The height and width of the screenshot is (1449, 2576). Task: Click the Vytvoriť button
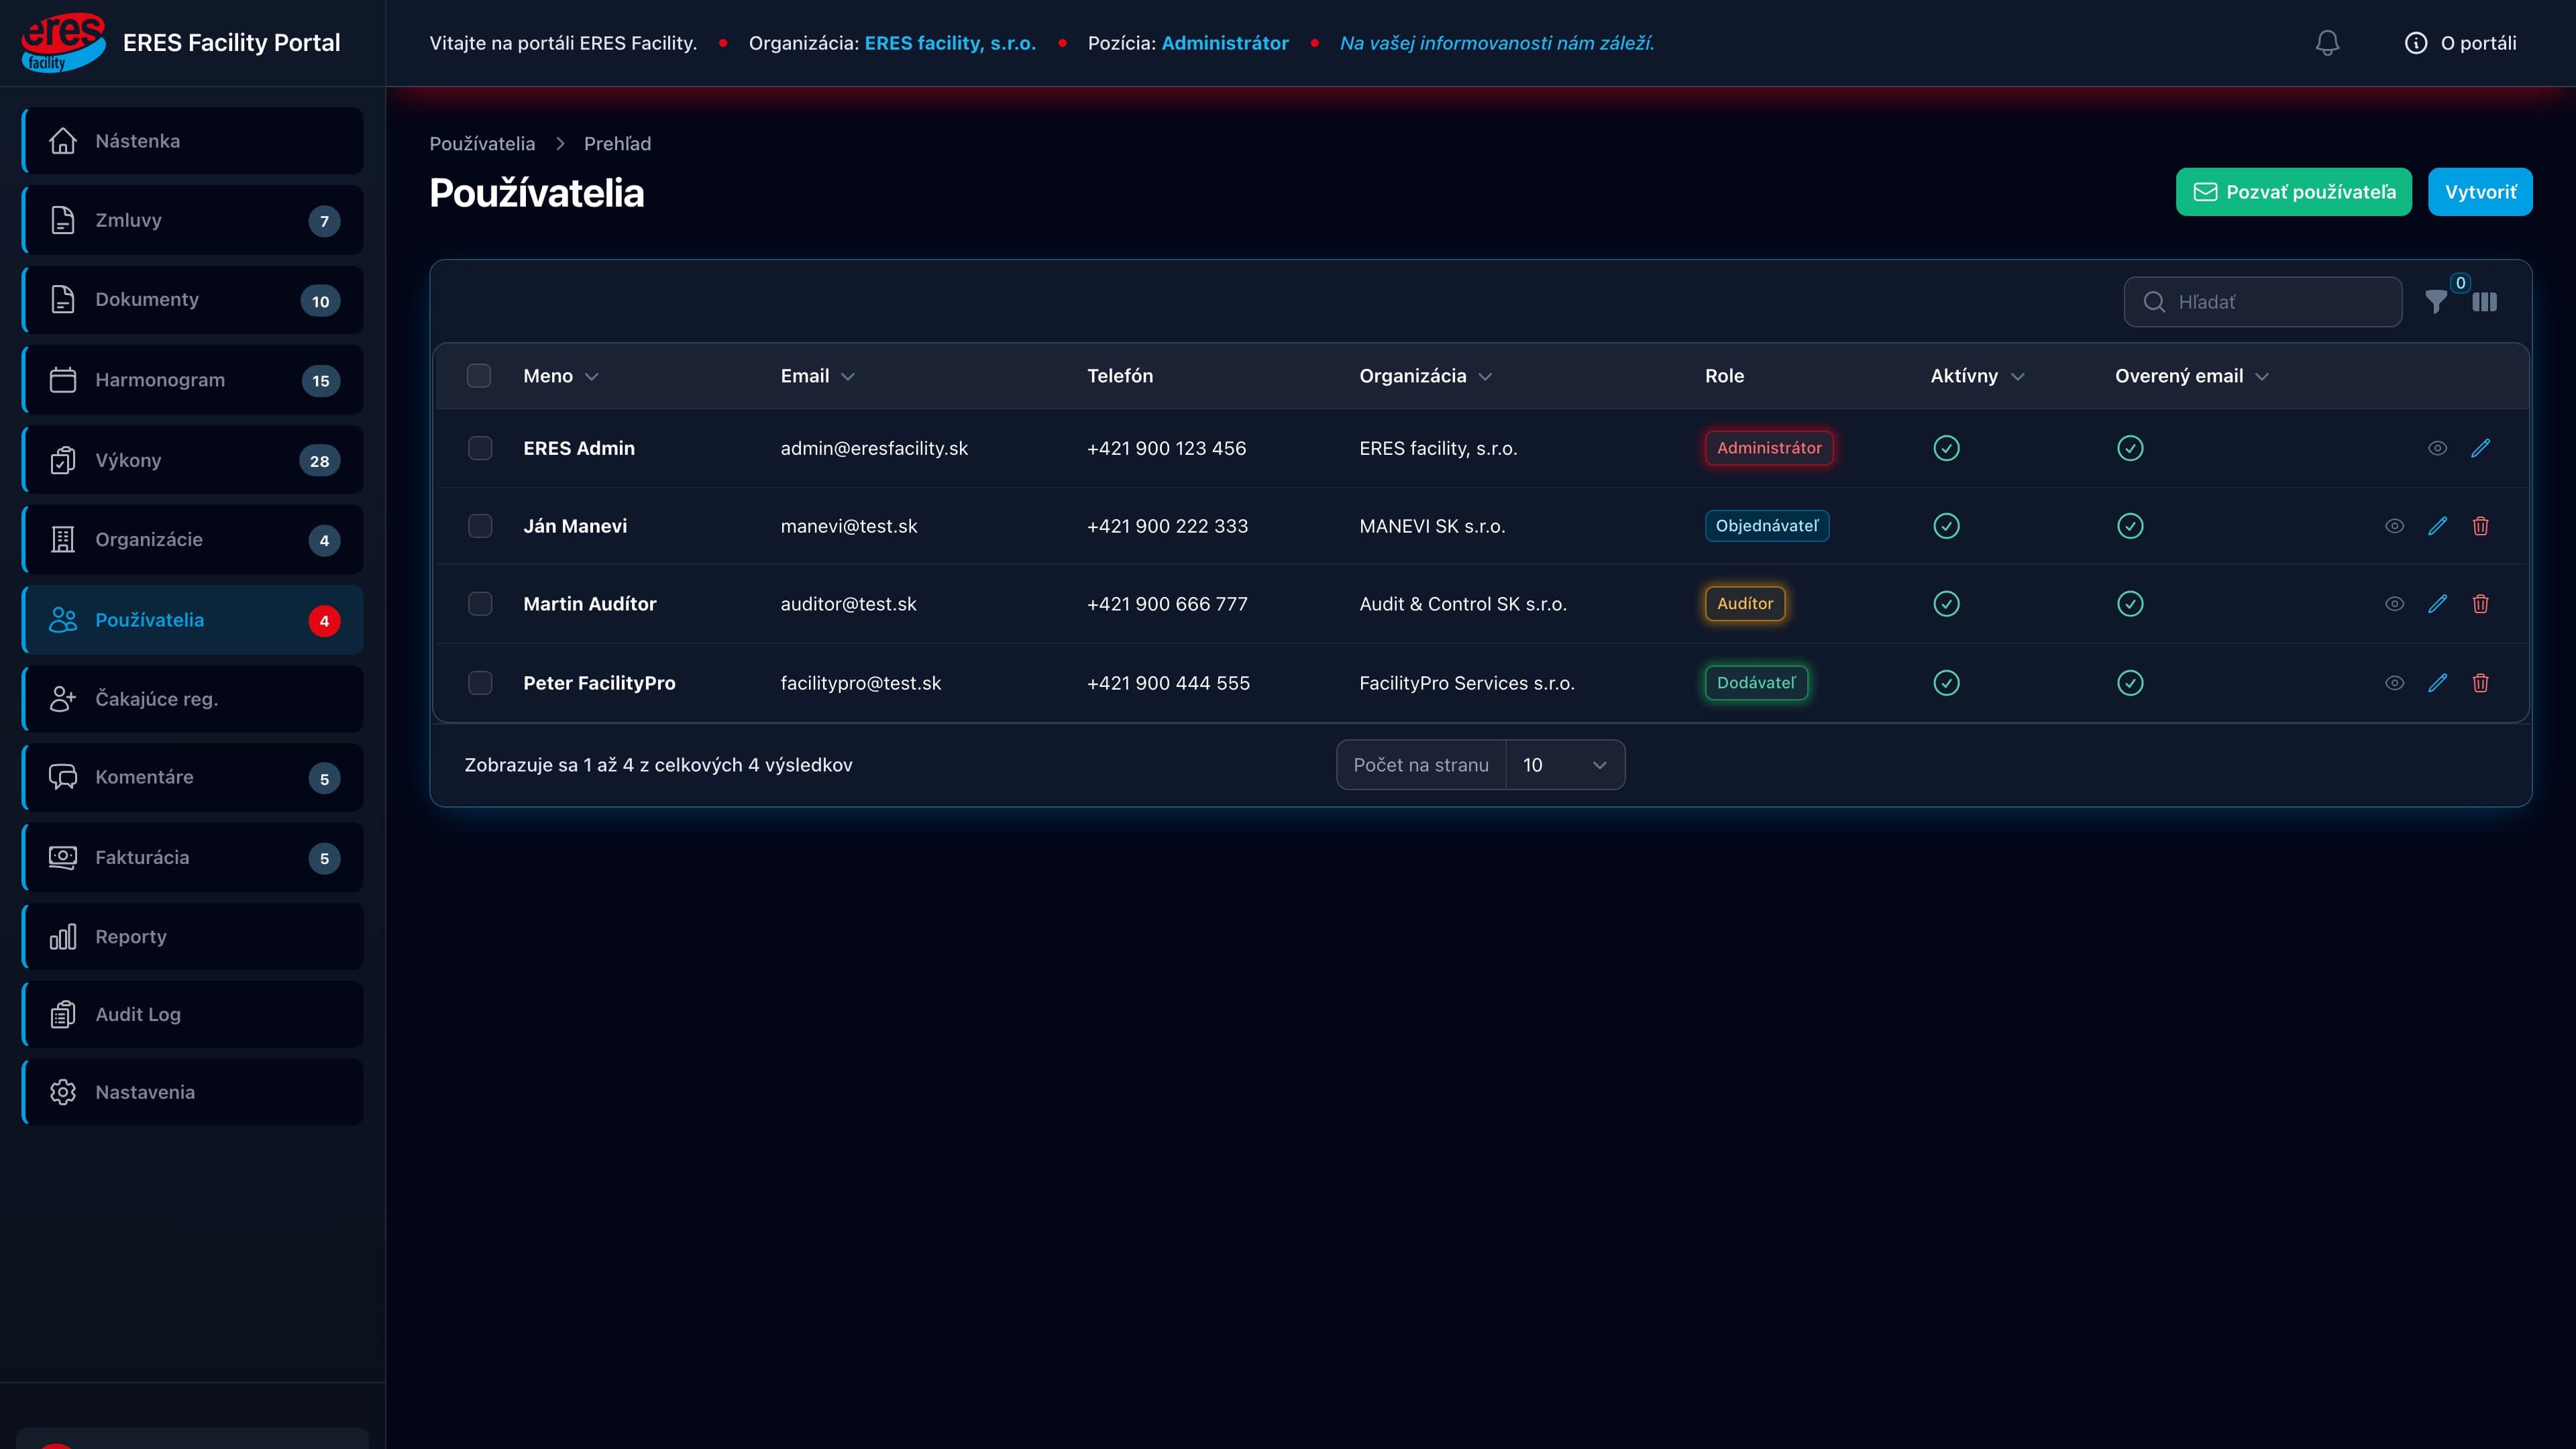coord(2480,192)
